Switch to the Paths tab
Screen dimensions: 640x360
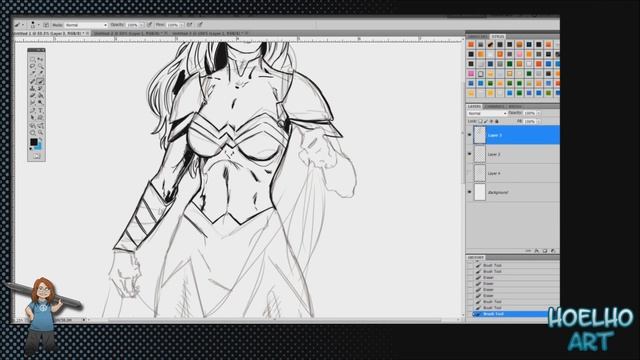pos(515,107)
